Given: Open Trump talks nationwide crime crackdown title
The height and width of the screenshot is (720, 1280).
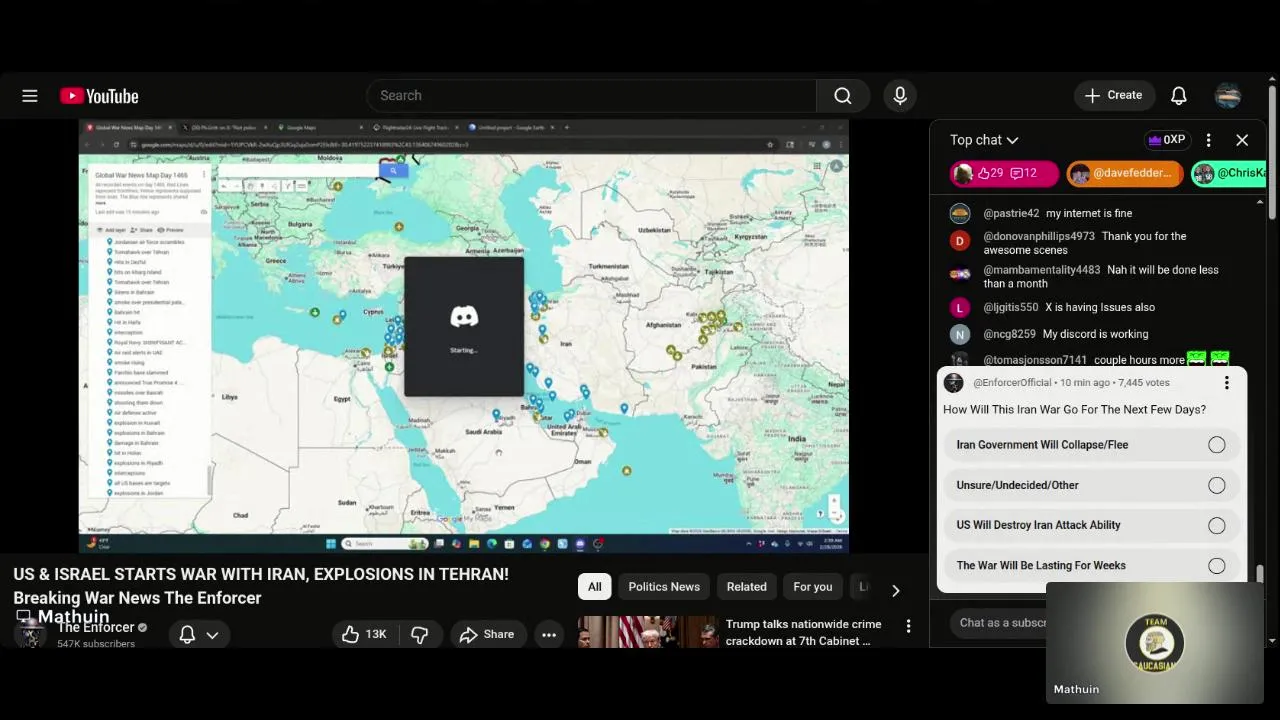Looking at the screenshot, I should pyautogui.click(x=804, y=632).
